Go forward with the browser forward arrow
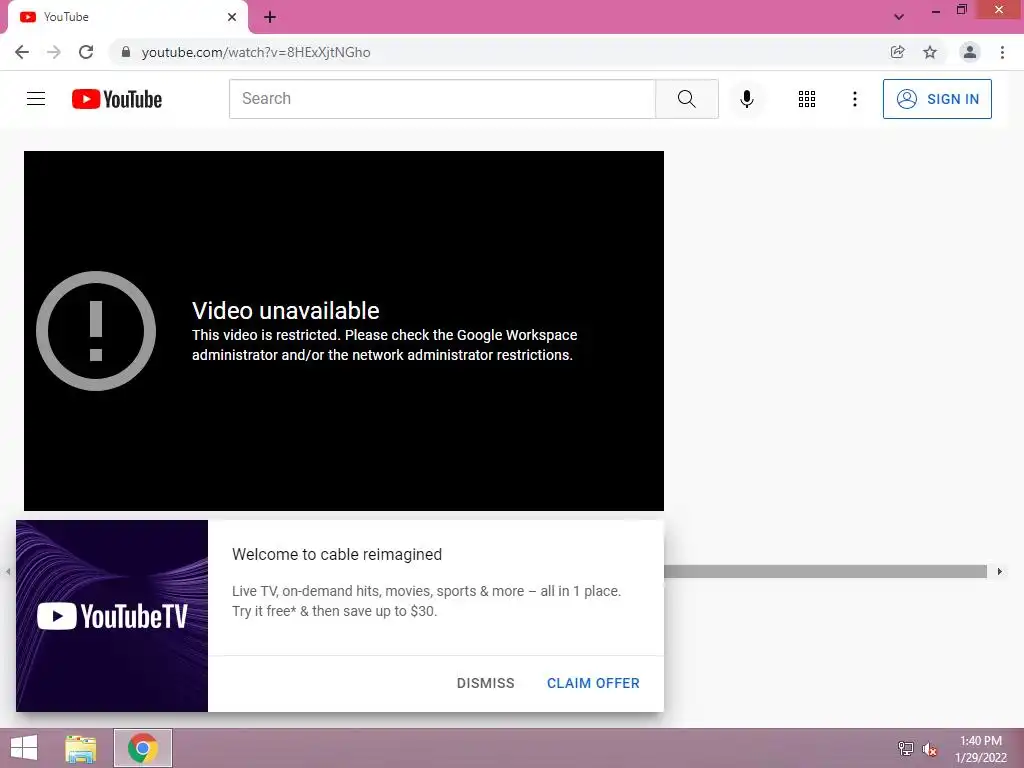This screenshot has width=1024, height=768. click(54, 52)
